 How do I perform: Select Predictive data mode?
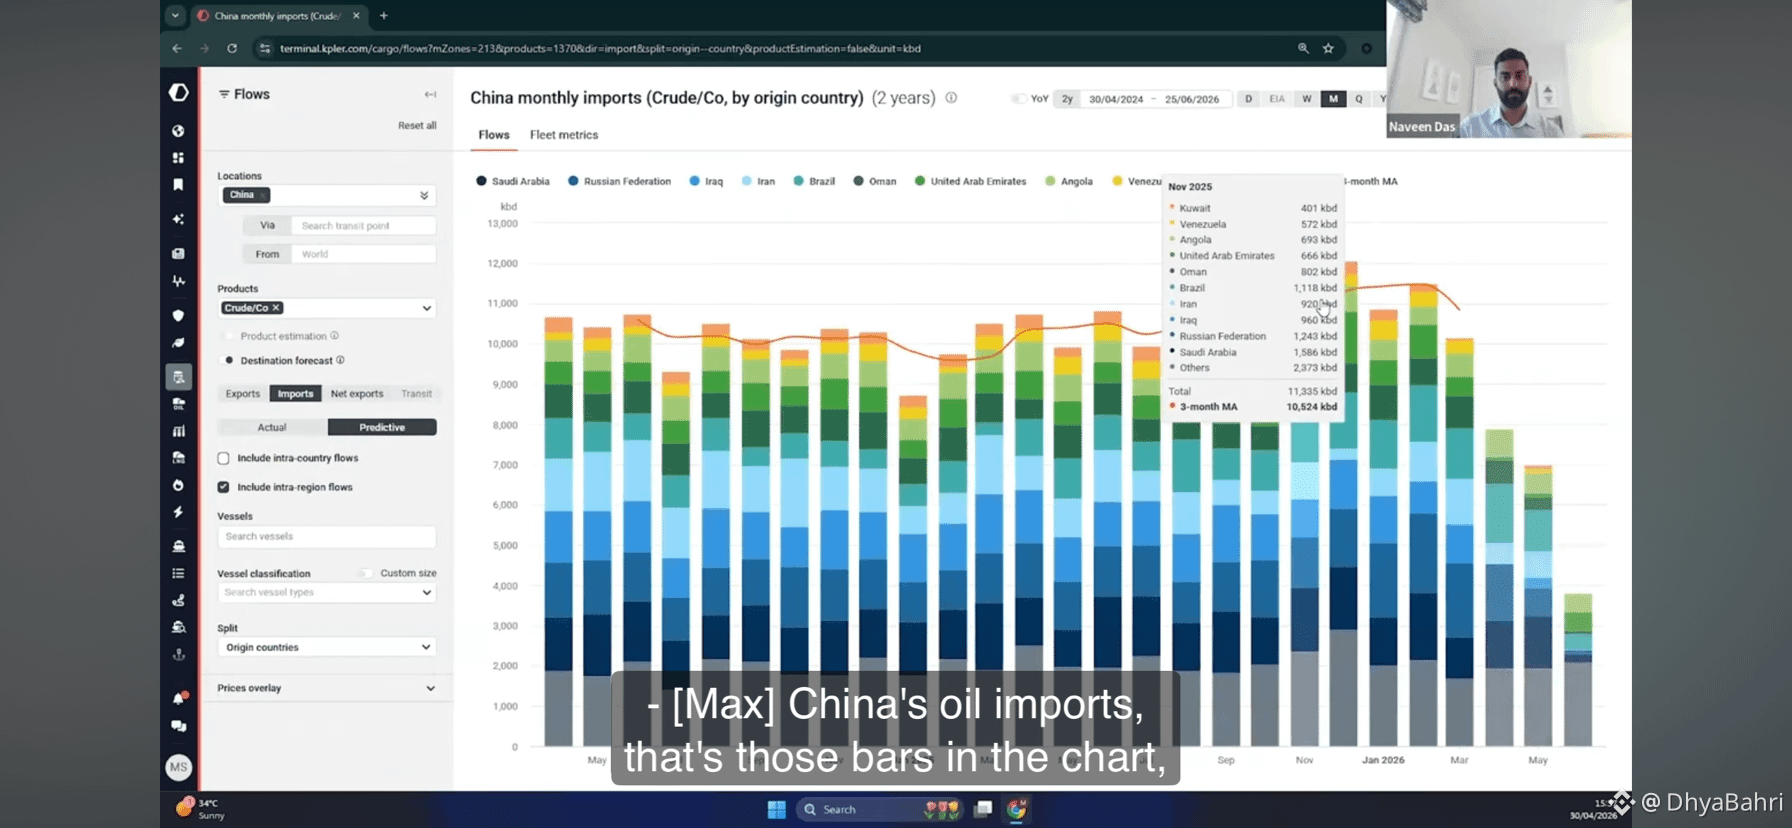pyautogui.click(x=382, y=427)
